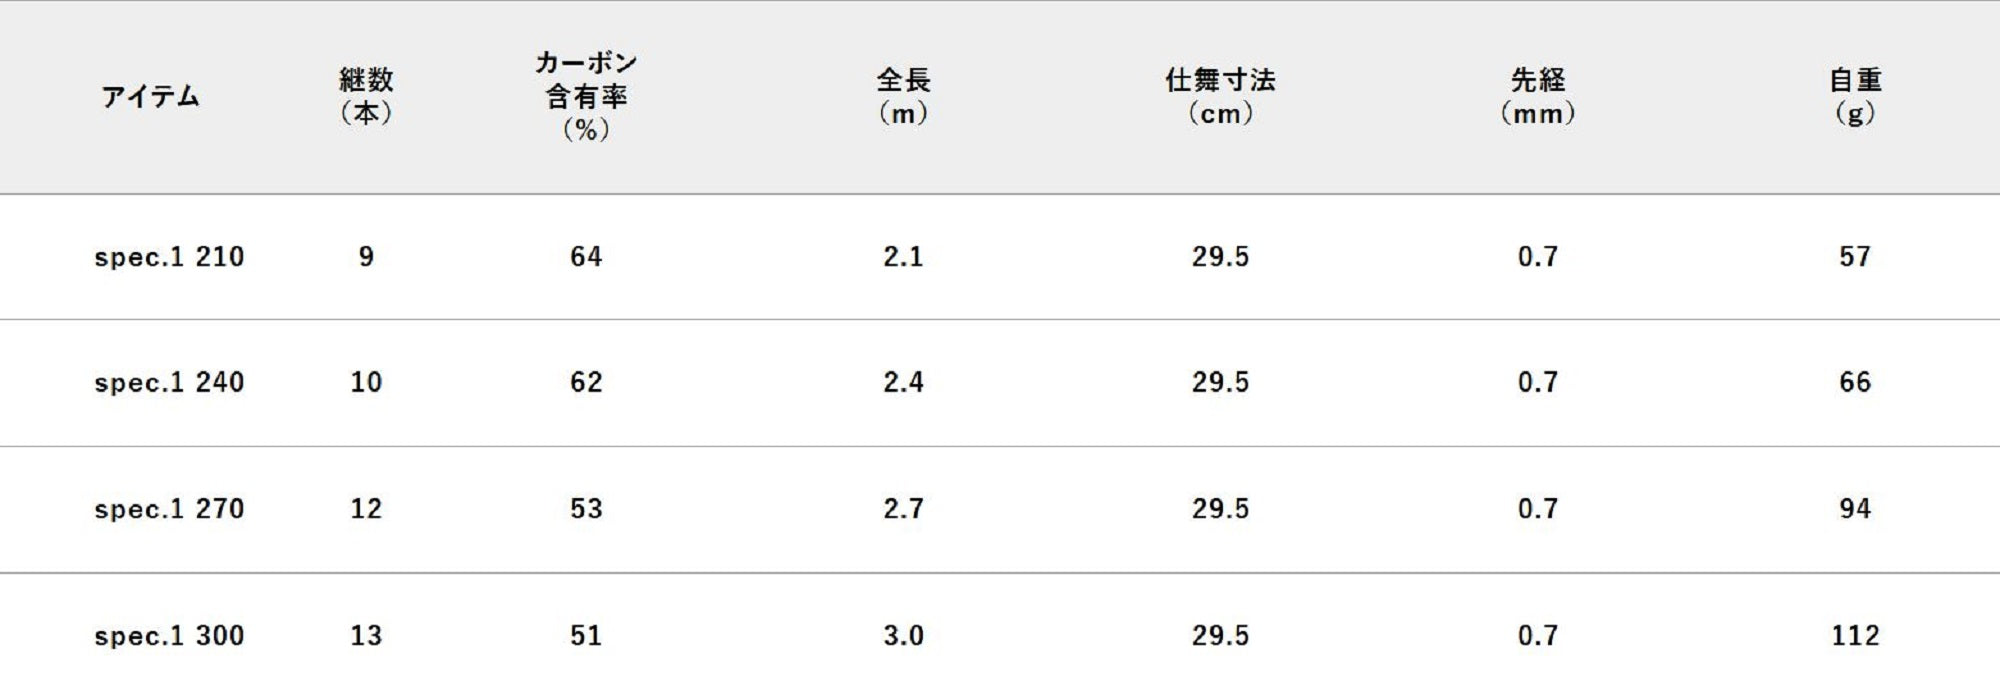Click carbon content value 64
2000x699 pixels.
coord(586,257)
